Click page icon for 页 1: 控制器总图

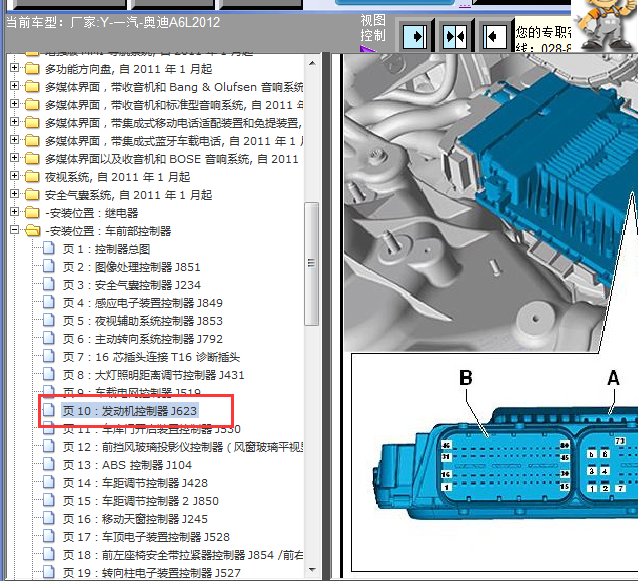point(49,249)
